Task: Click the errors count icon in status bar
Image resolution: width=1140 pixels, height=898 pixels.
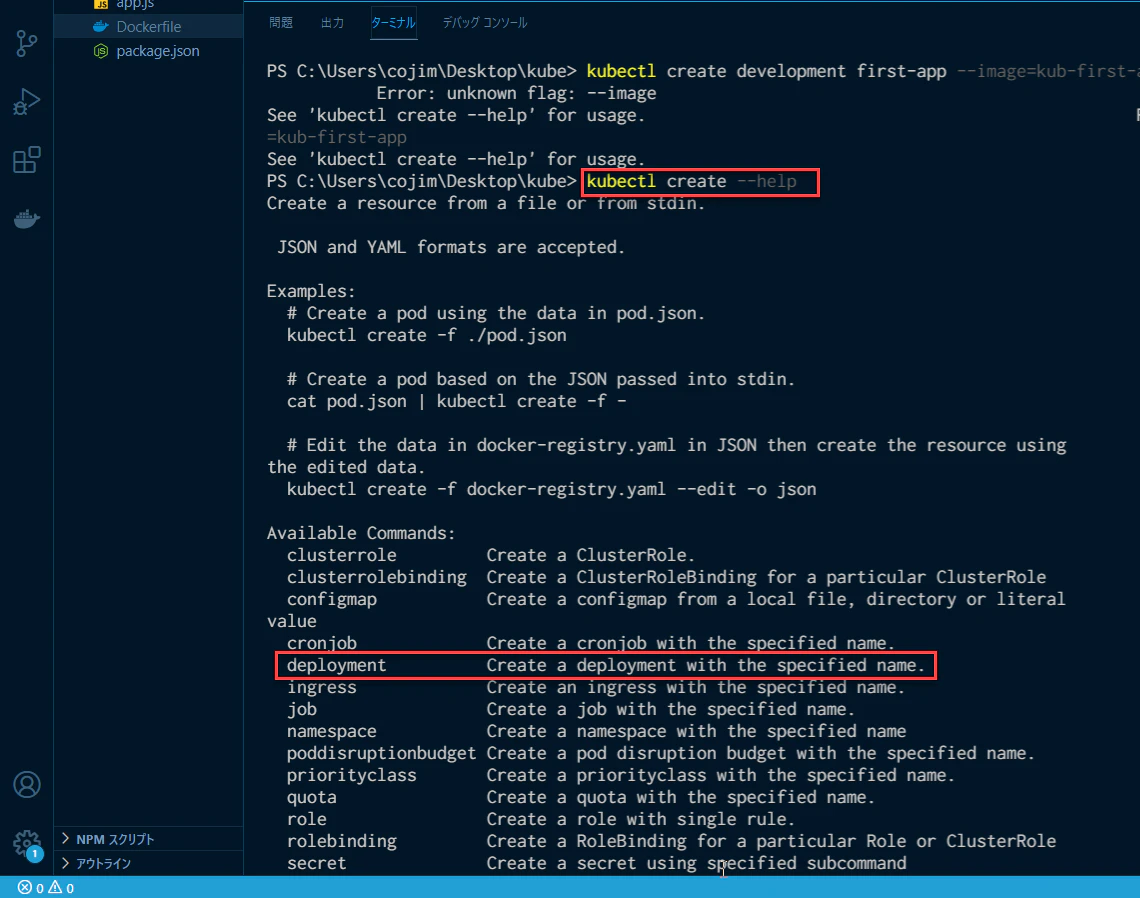Action: [x=25, y=887]
